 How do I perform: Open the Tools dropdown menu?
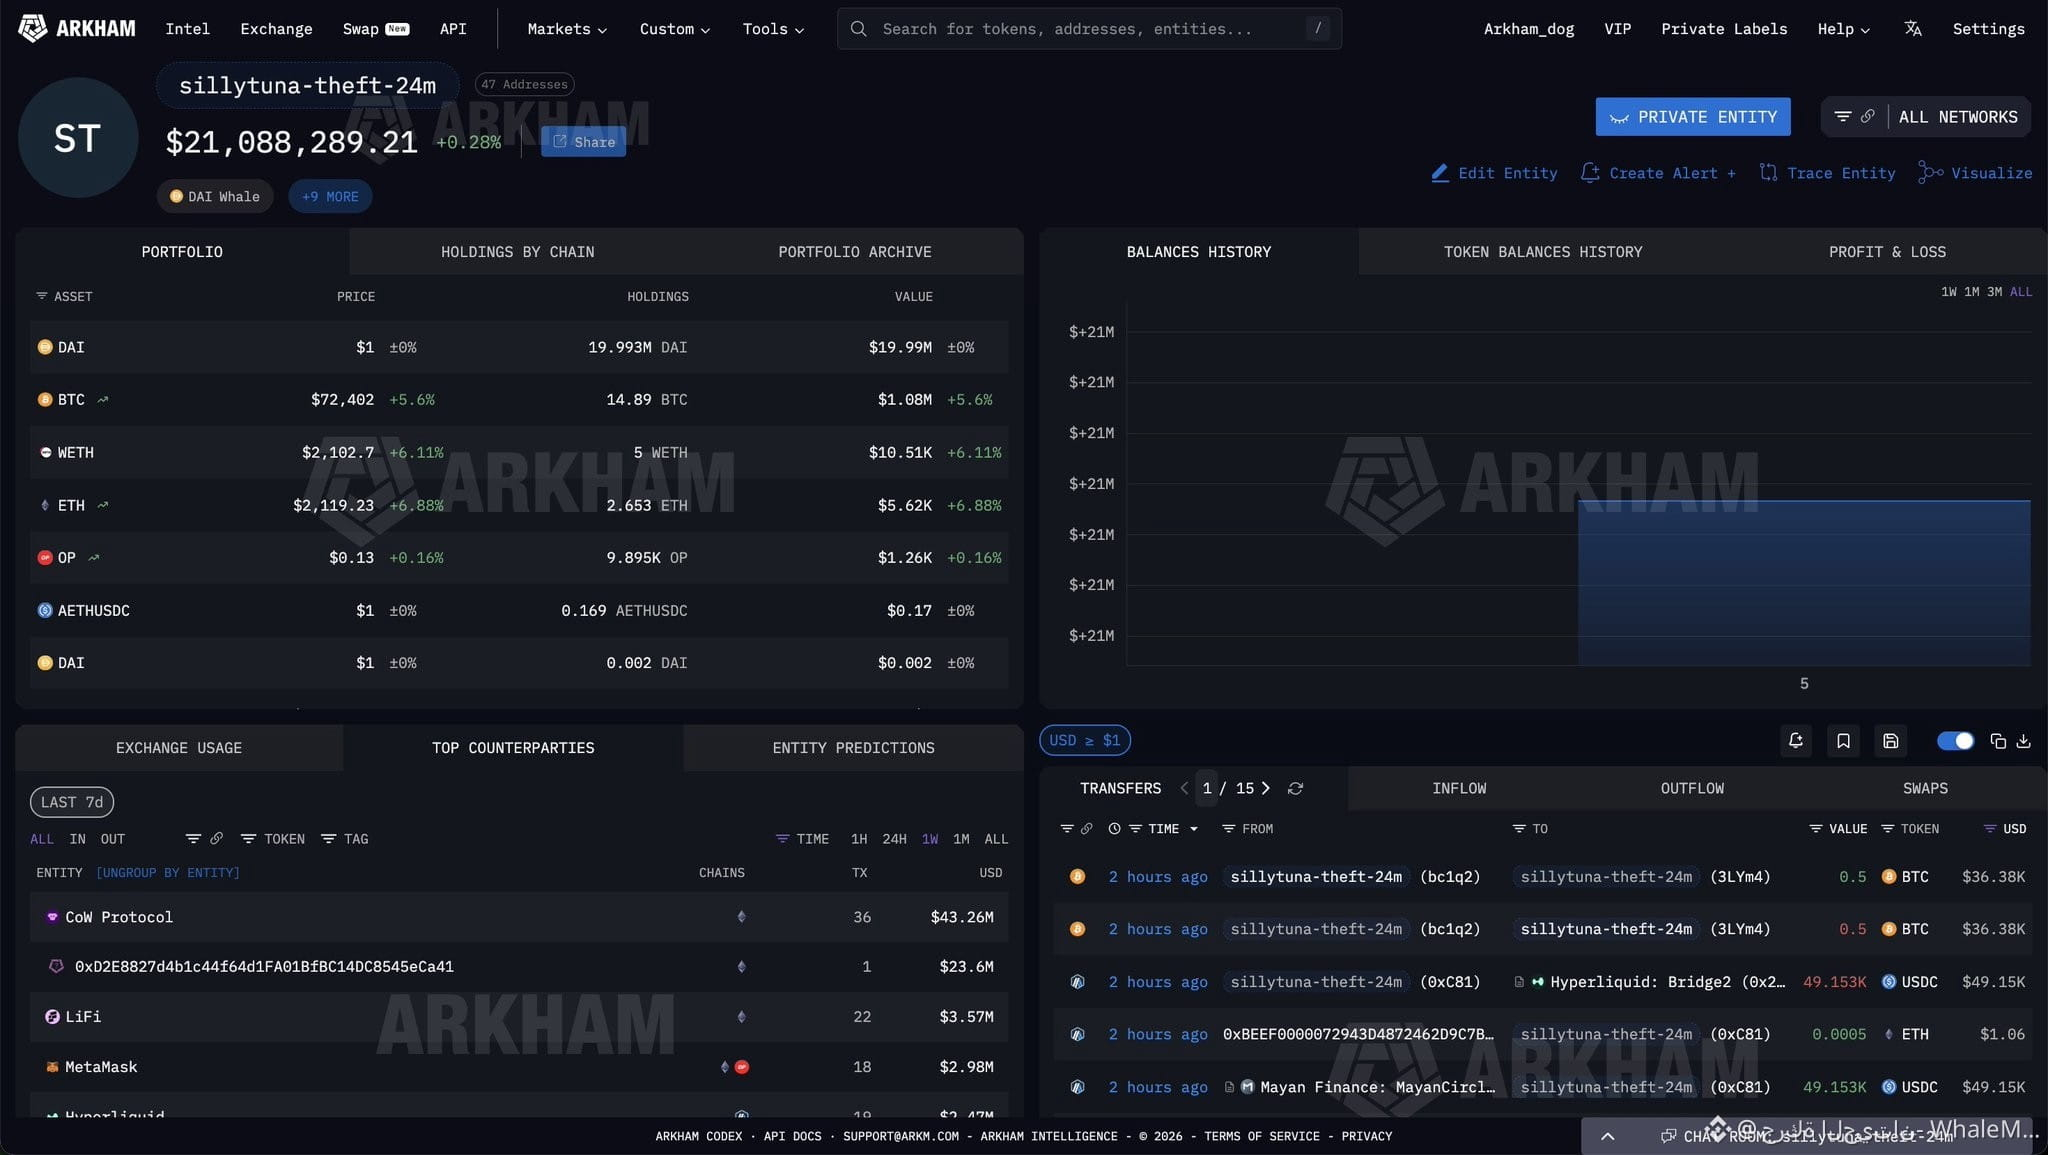[x=773, y=29]
